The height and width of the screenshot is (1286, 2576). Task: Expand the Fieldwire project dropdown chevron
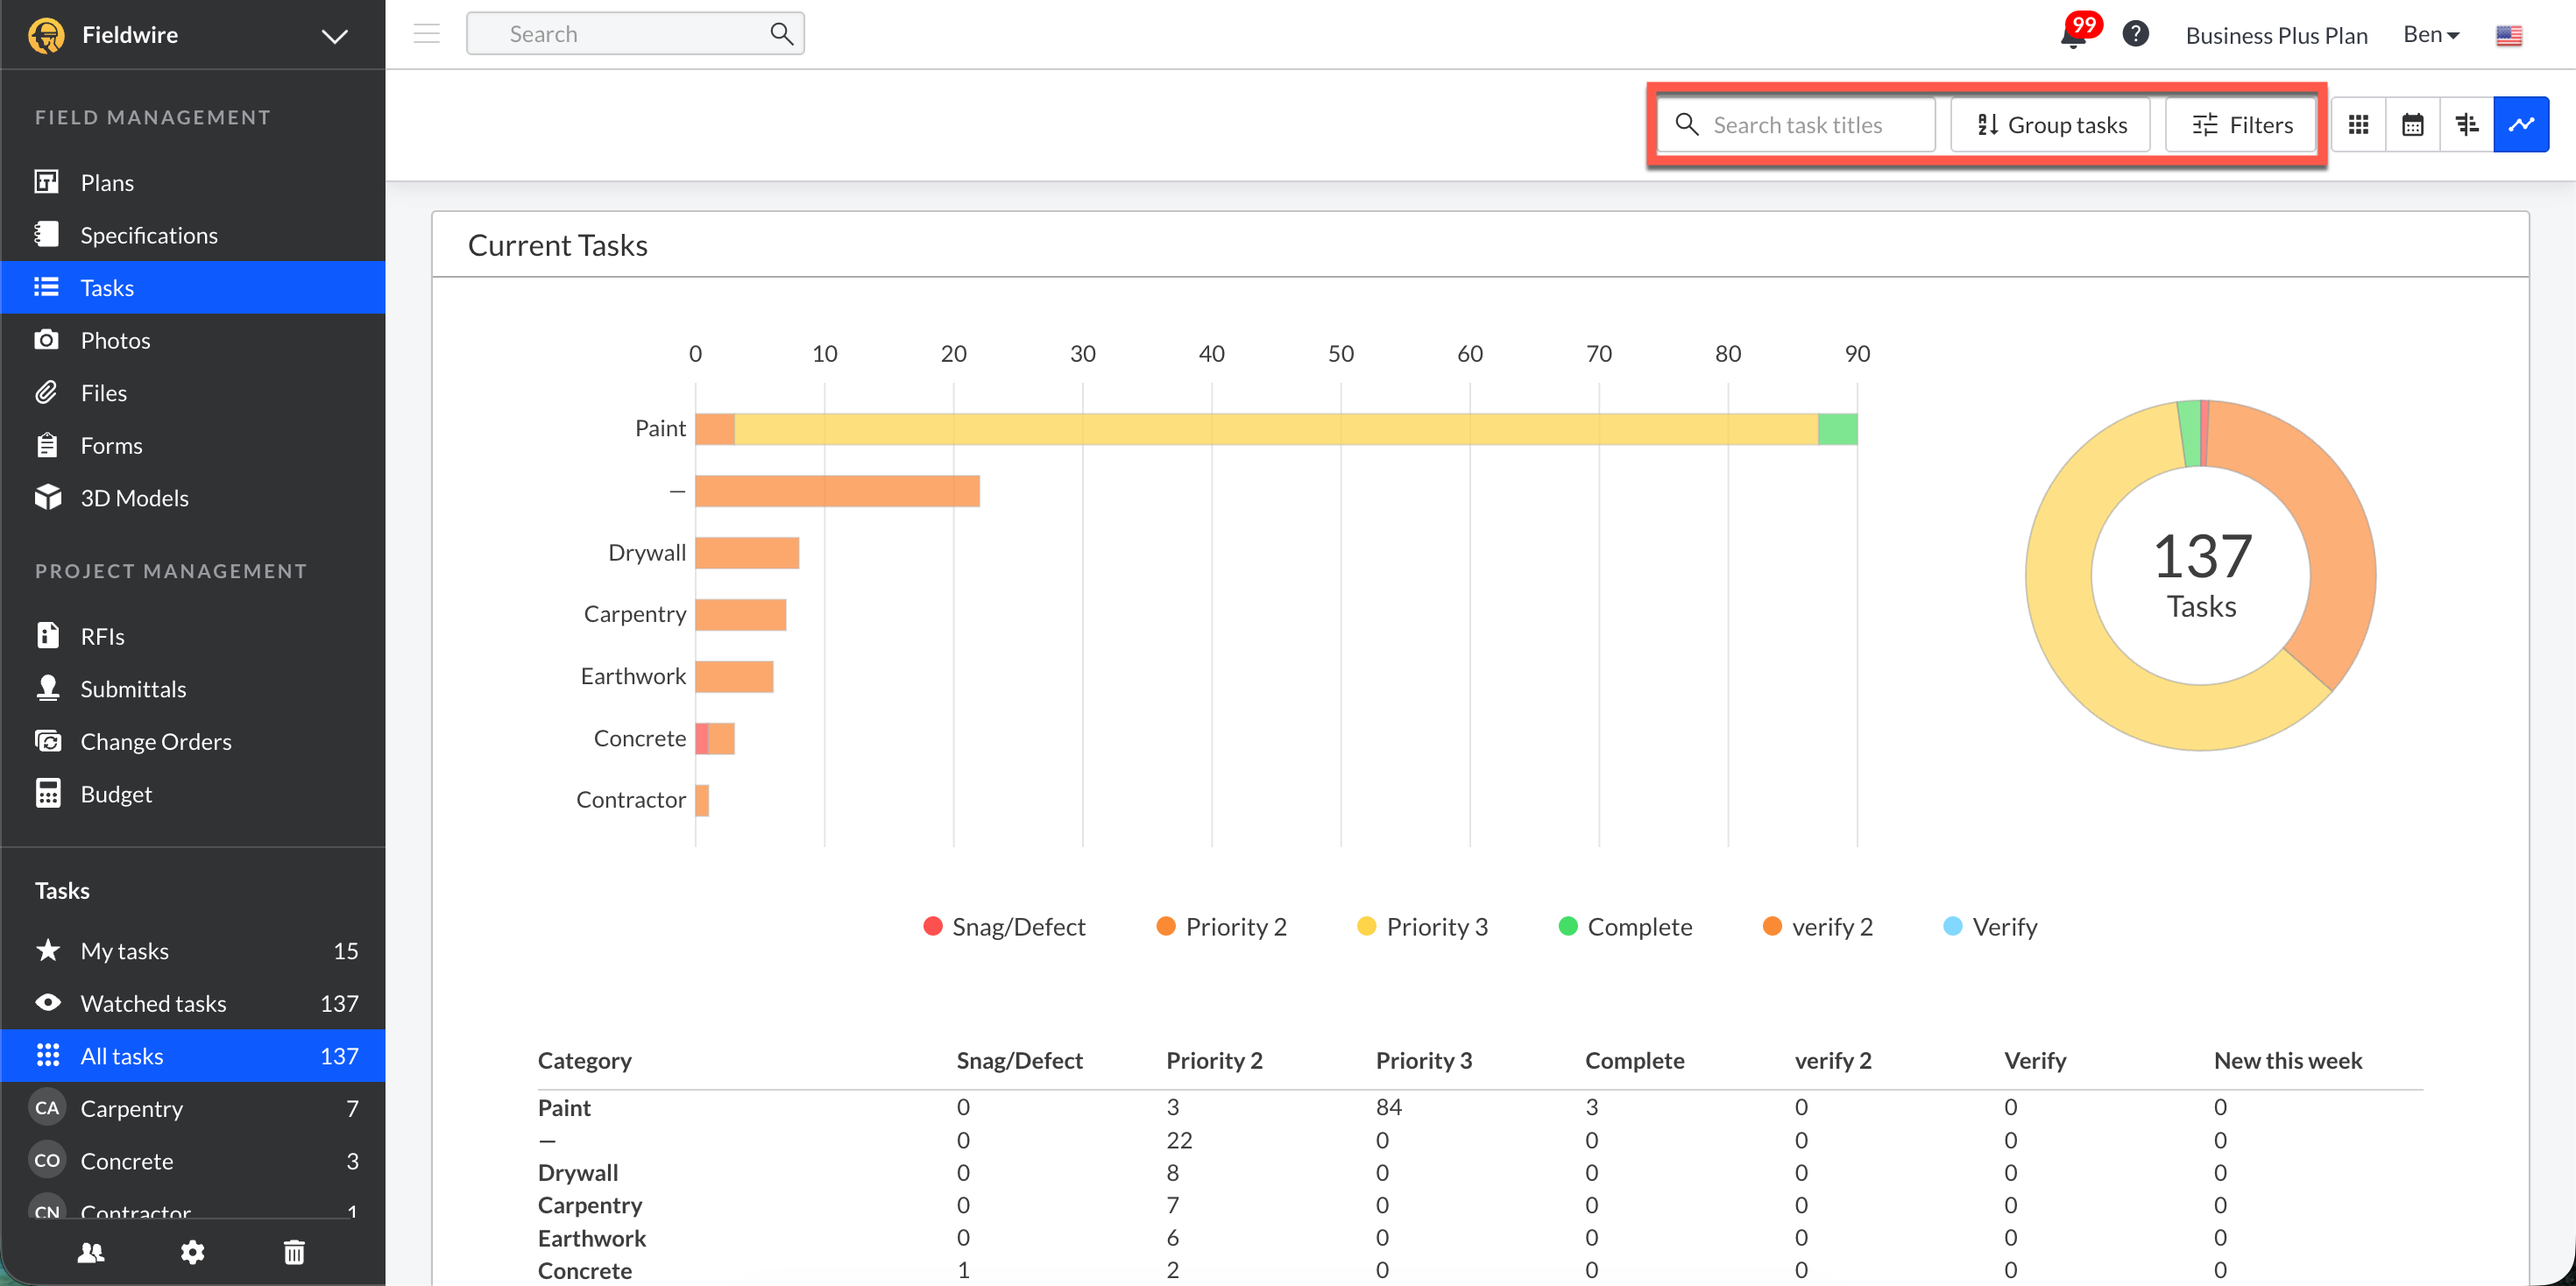(334, 36)
